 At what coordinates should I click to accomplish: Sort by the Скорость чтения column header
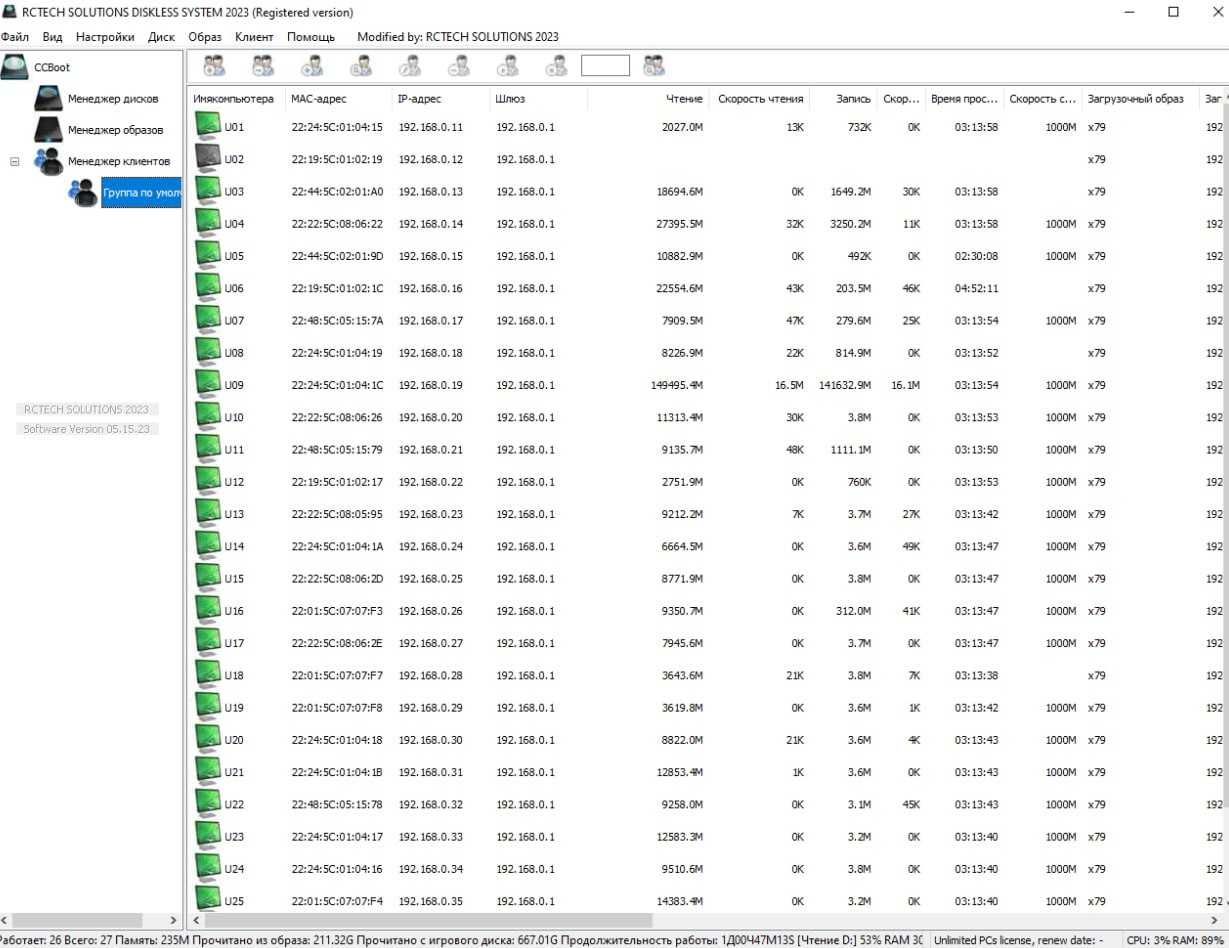click(x=760, y=99)
